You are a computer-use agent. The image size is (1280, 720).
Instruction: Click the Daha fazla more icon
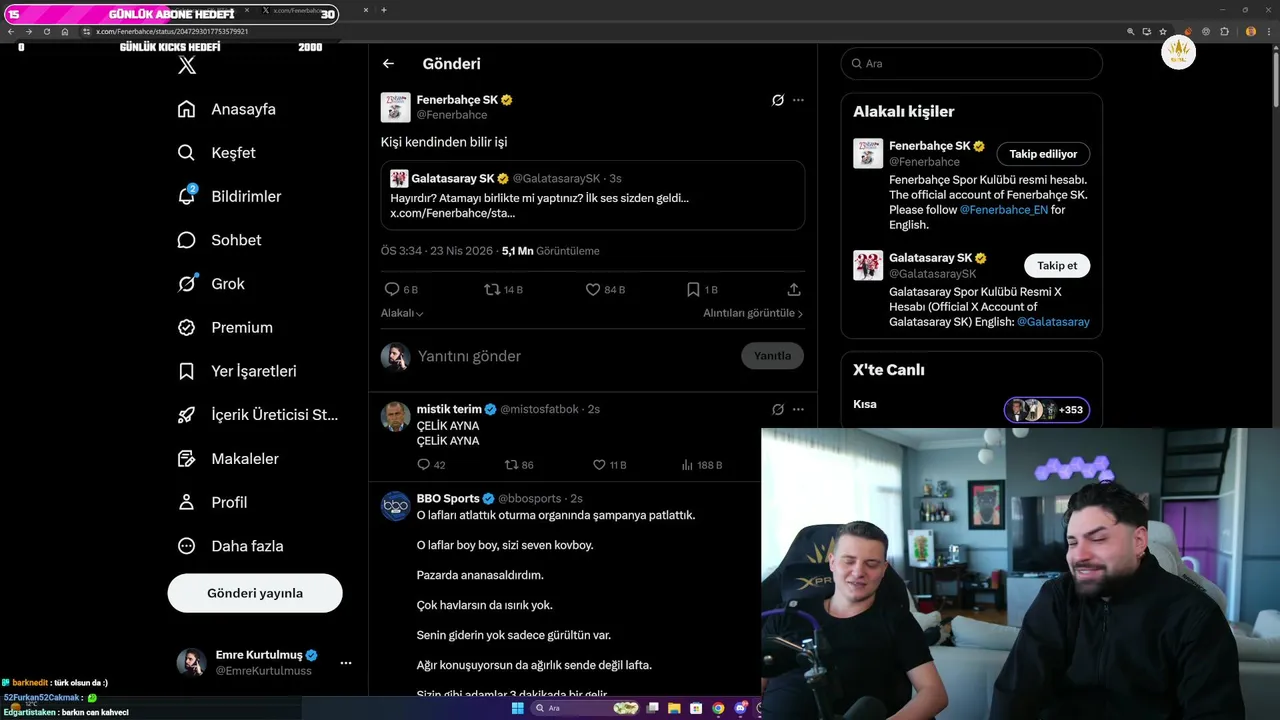[186, 546]
